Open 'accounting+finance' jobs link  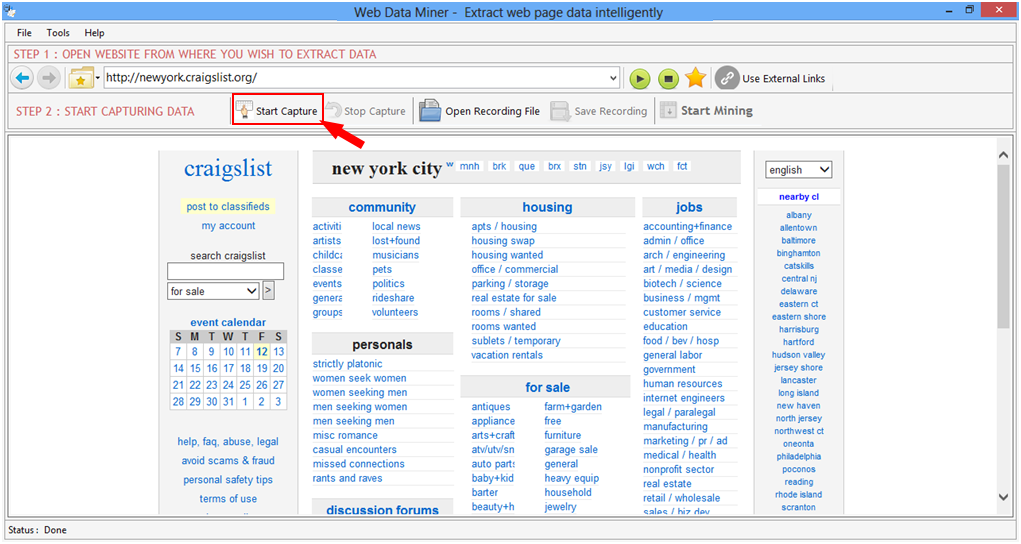(688, 226)
